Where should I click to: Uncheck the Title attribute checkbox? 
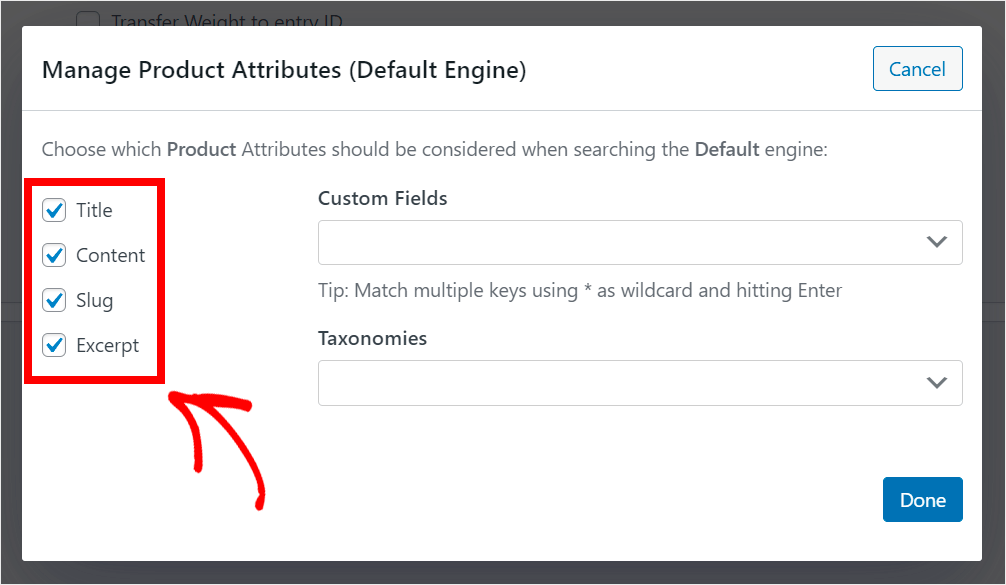[x=54, y=211]
